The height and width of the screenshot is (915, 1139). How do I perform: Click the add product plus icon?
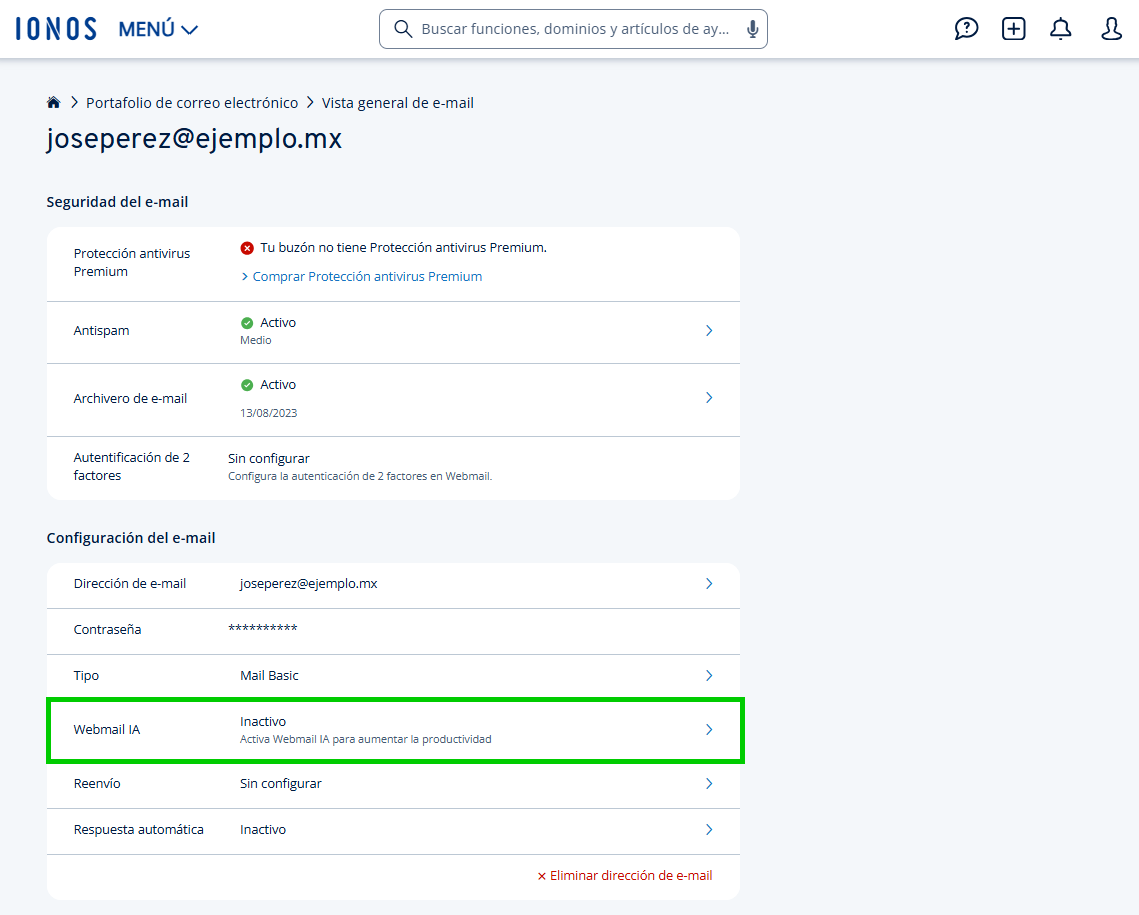(x=1013, y=29)
